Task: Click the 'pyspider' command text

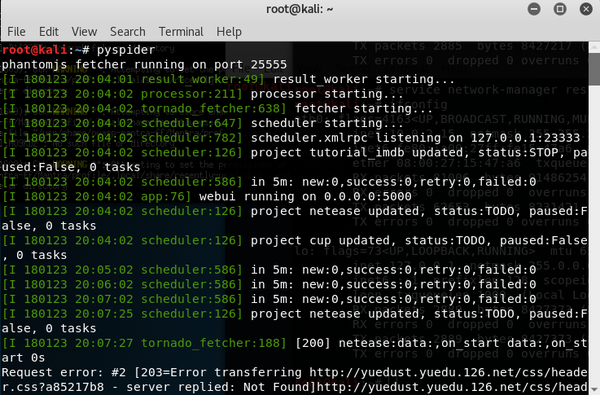Action: coord(126,50)
